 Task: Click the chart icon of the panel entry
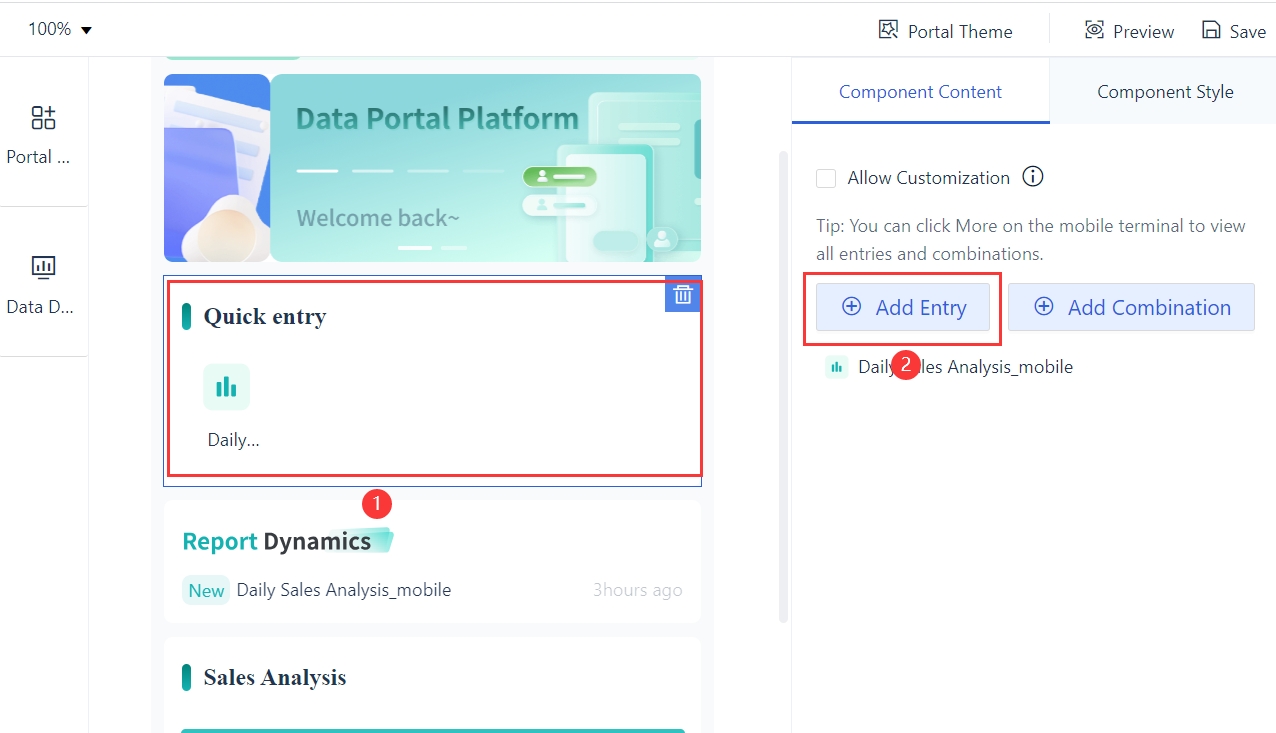836,367
